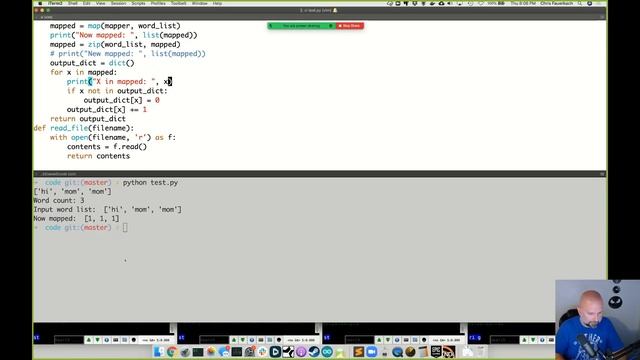Open the Finder icon in the dock
The image size is (640, 360).
(158, 351)
